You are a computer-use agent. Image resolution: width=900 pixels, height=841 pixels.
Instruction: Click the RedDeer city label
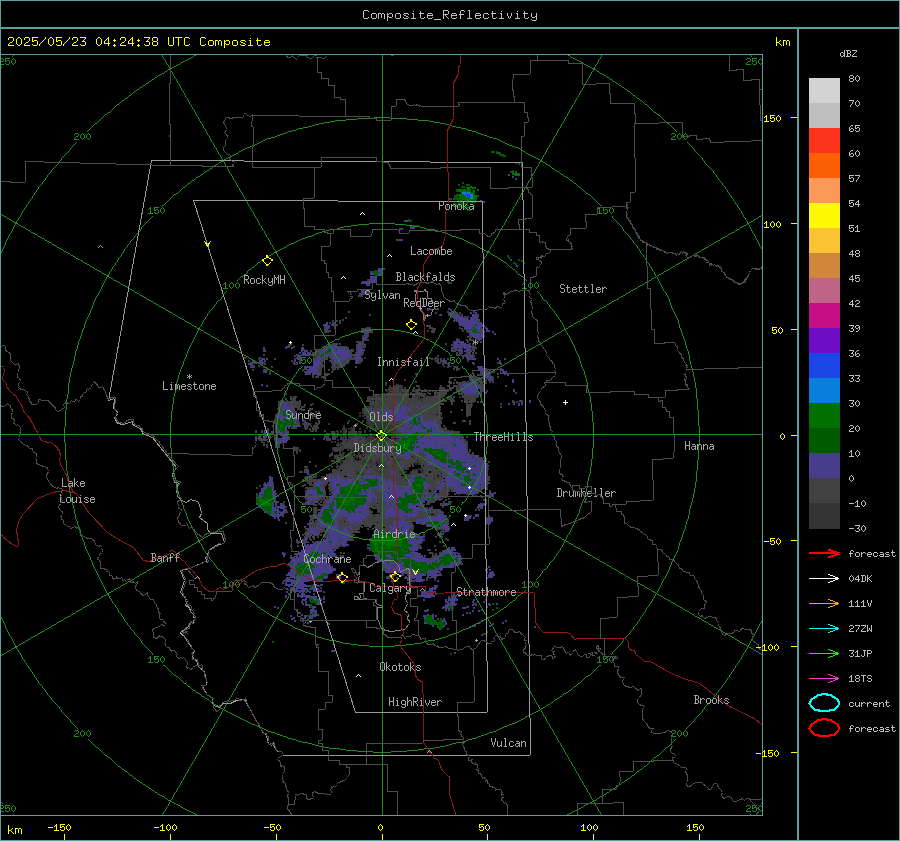(x=424, y=303)
